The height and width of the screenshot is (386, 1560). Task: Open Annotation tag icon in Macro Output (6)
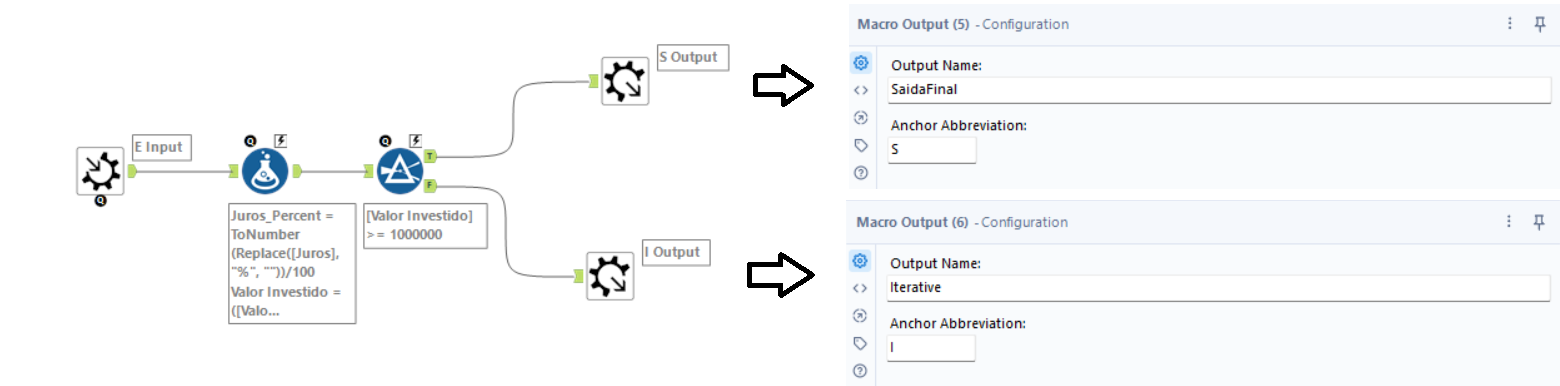point(860,343)
